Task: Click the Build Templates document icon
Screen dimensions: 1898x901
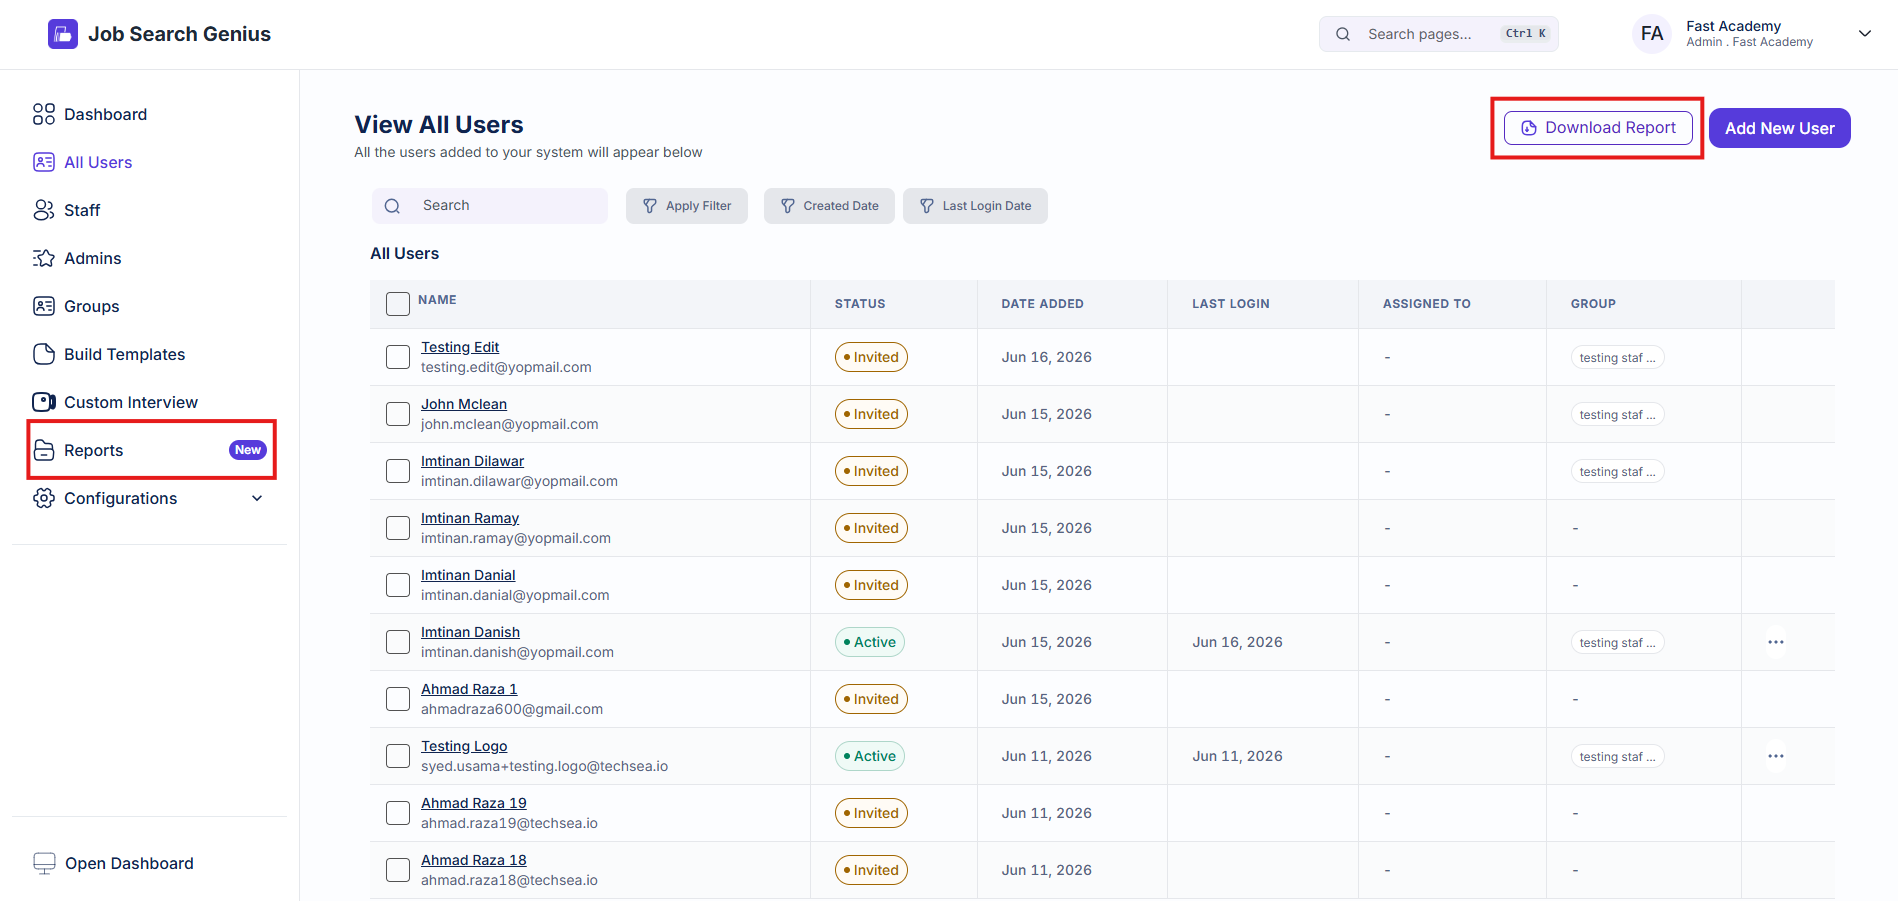Action: 44,354
